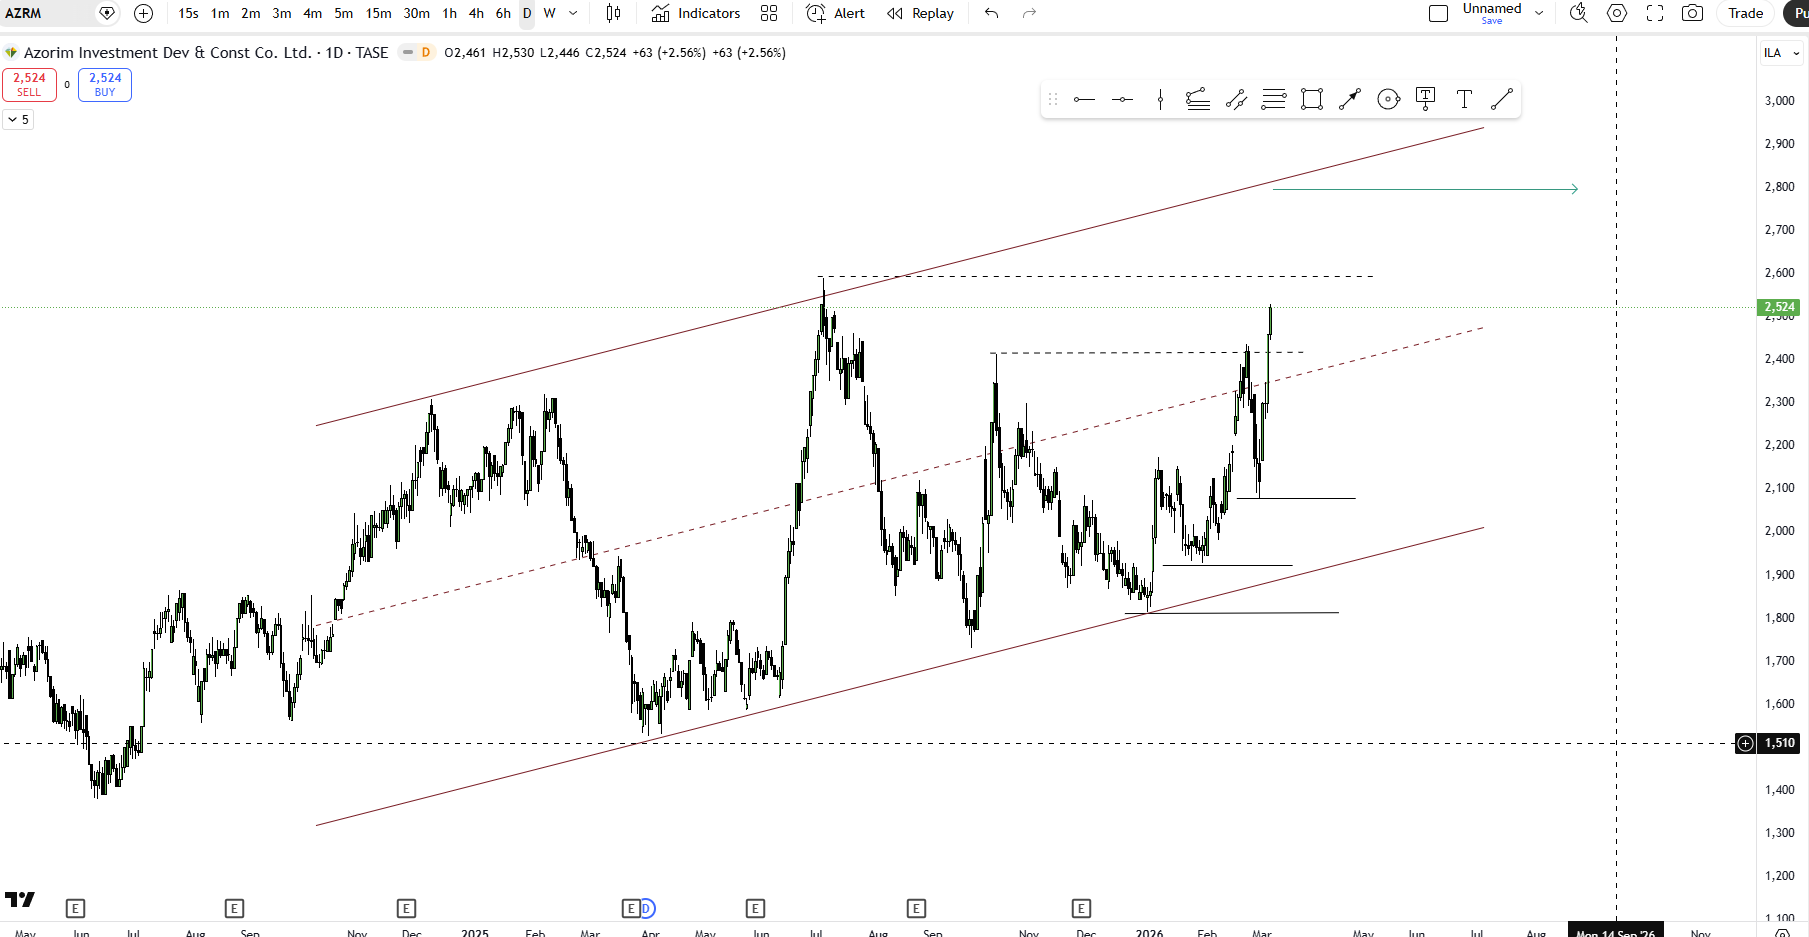Switch to the 15s timeframe
The image size is (1809, 937).
tap(188, 13)
